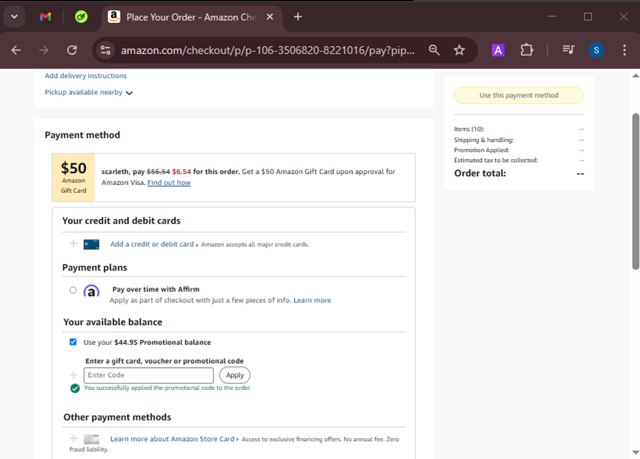Expand Pickup available nearby

(x=89, y=92)
